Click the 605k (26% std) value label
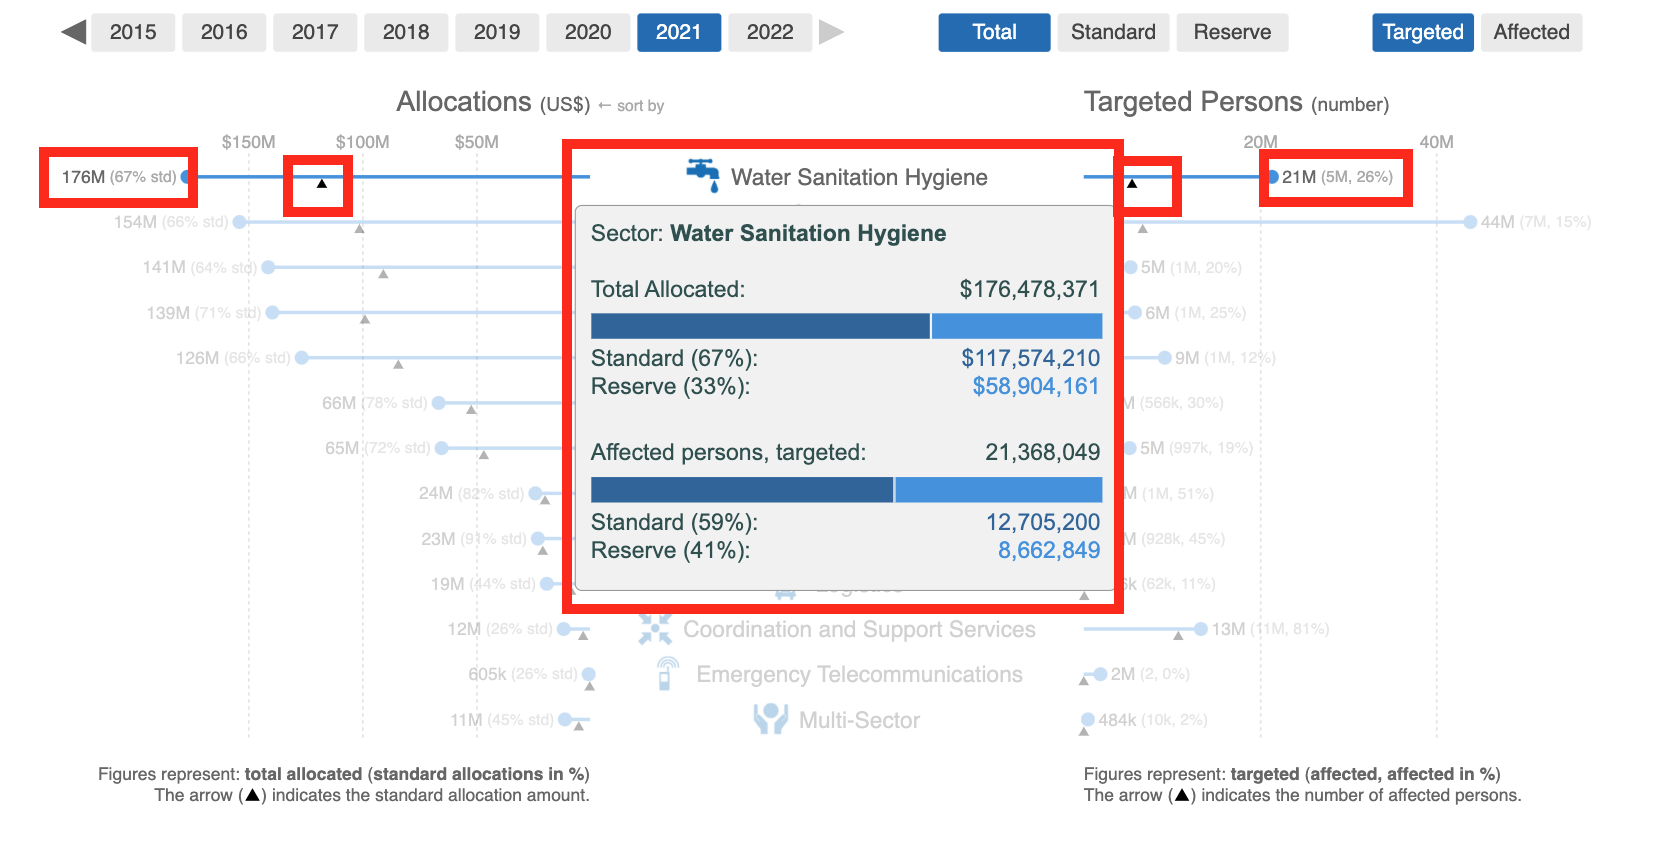Viewport: 1654px width, 844px height. pos(523,674)
